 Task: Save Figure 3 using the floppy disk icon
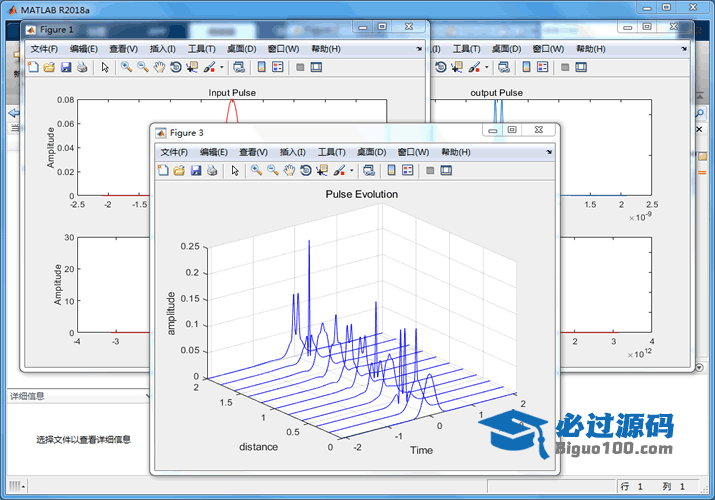(x=196, y=170)
